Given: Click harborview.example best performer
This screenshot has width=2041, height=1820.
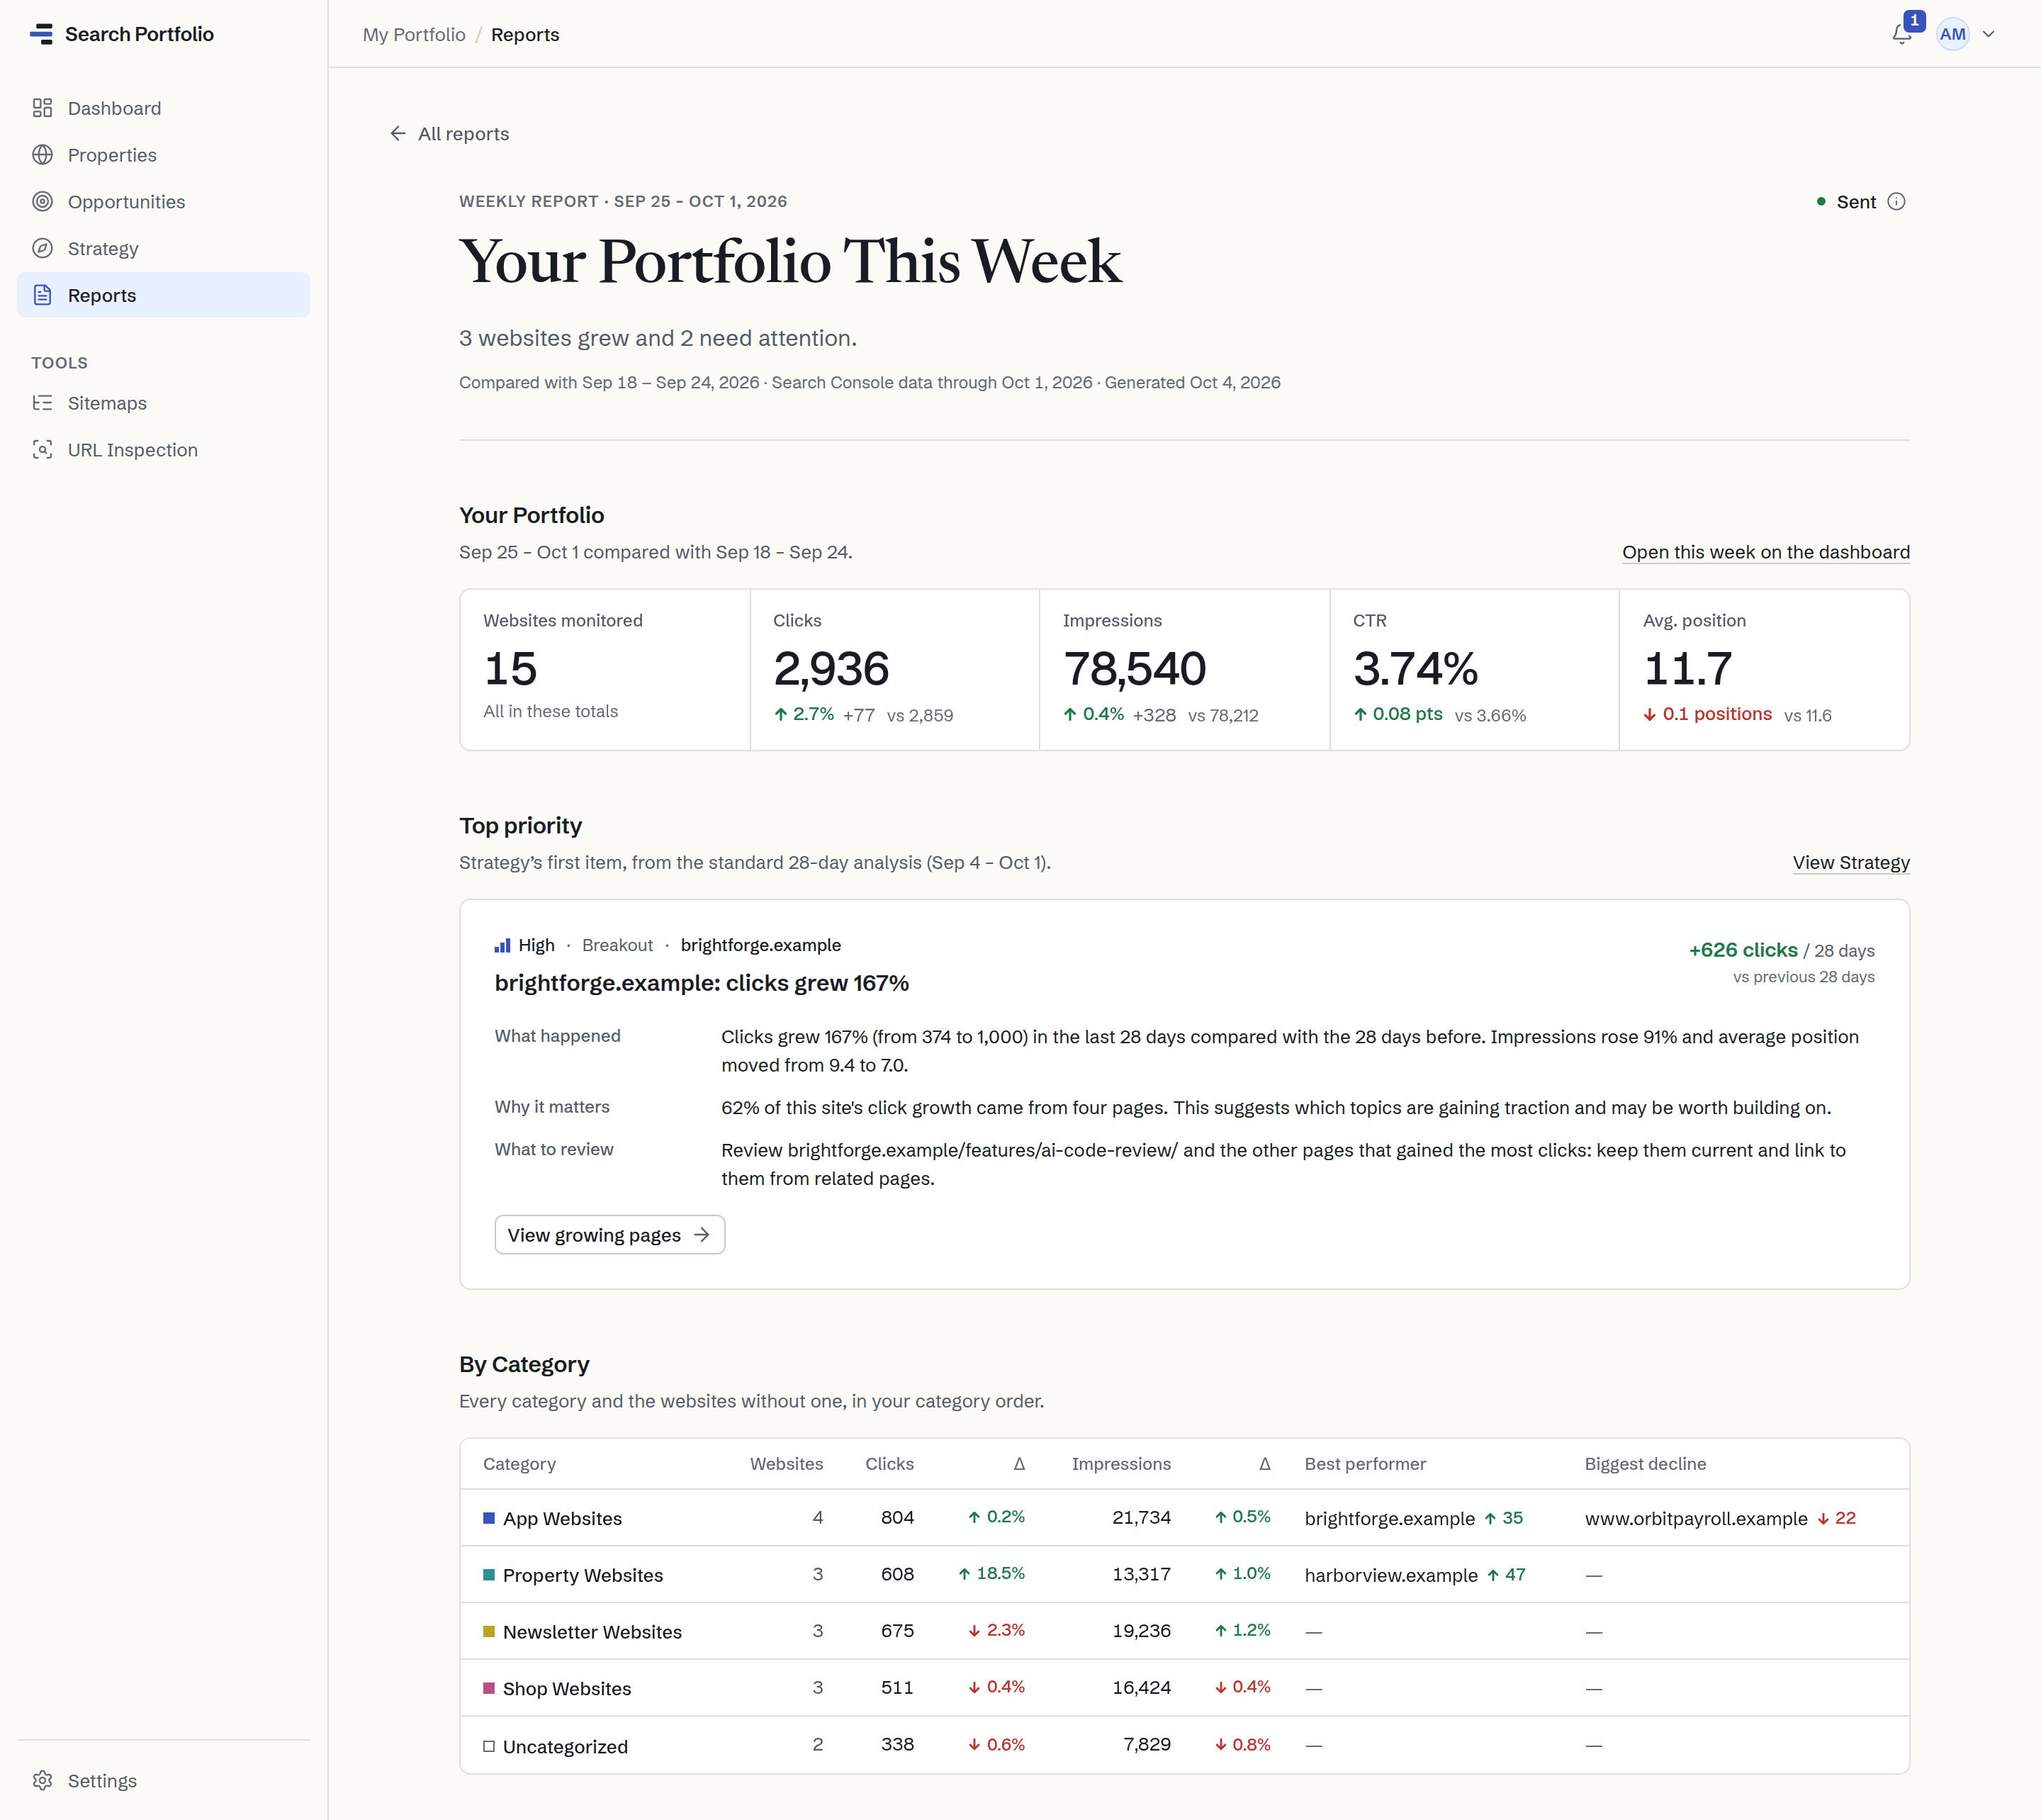Looking at the screenshot, I should pos(1391,1575).
